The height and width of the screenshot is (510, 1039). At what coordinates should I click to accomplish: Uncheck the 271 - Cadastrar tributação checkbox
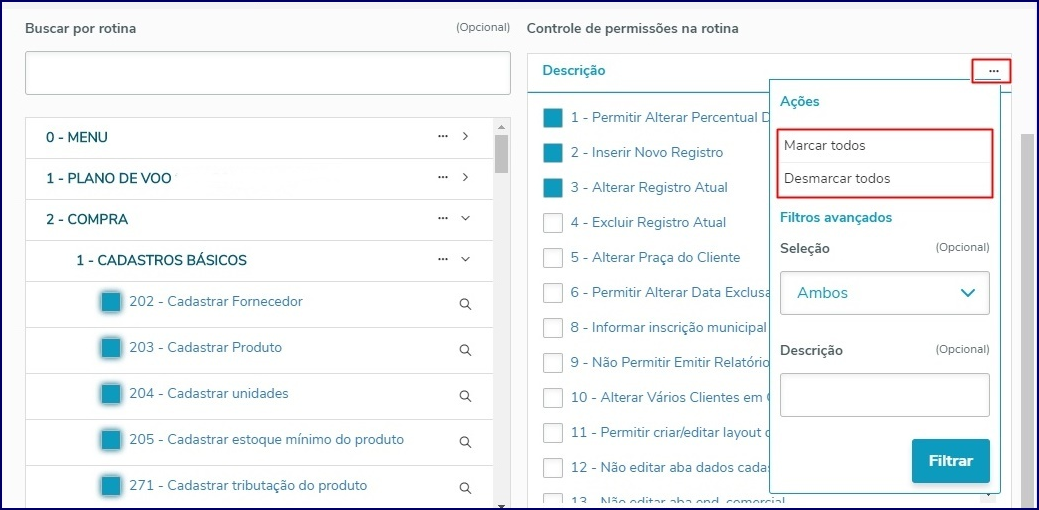click(111, 486)
